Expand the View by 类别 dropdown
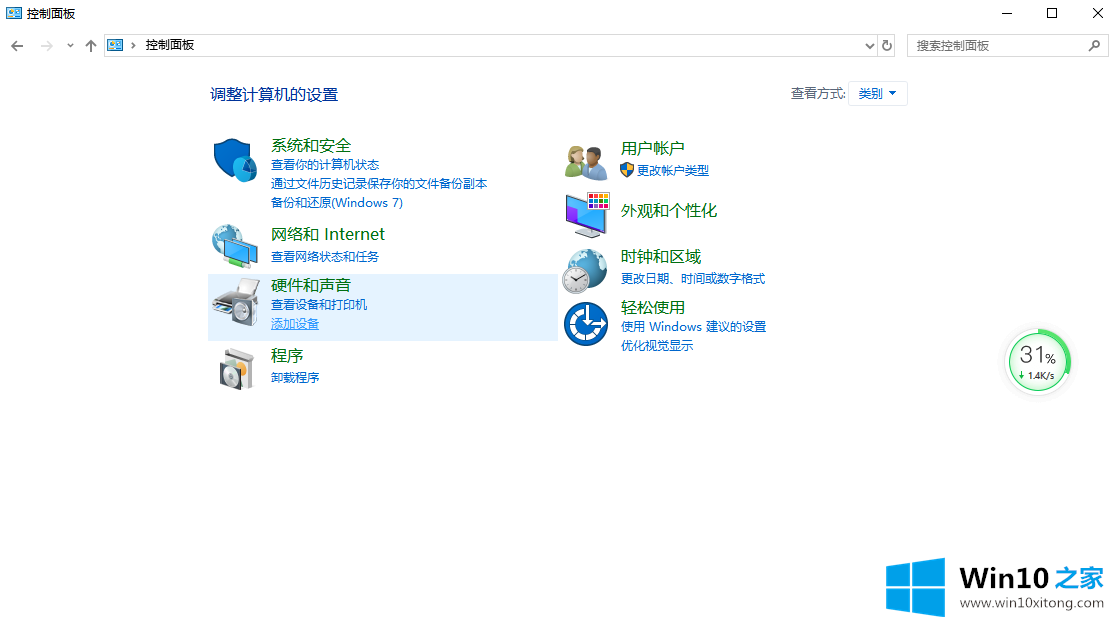This screenshot has width=1116, height=629. coord(877,93)
